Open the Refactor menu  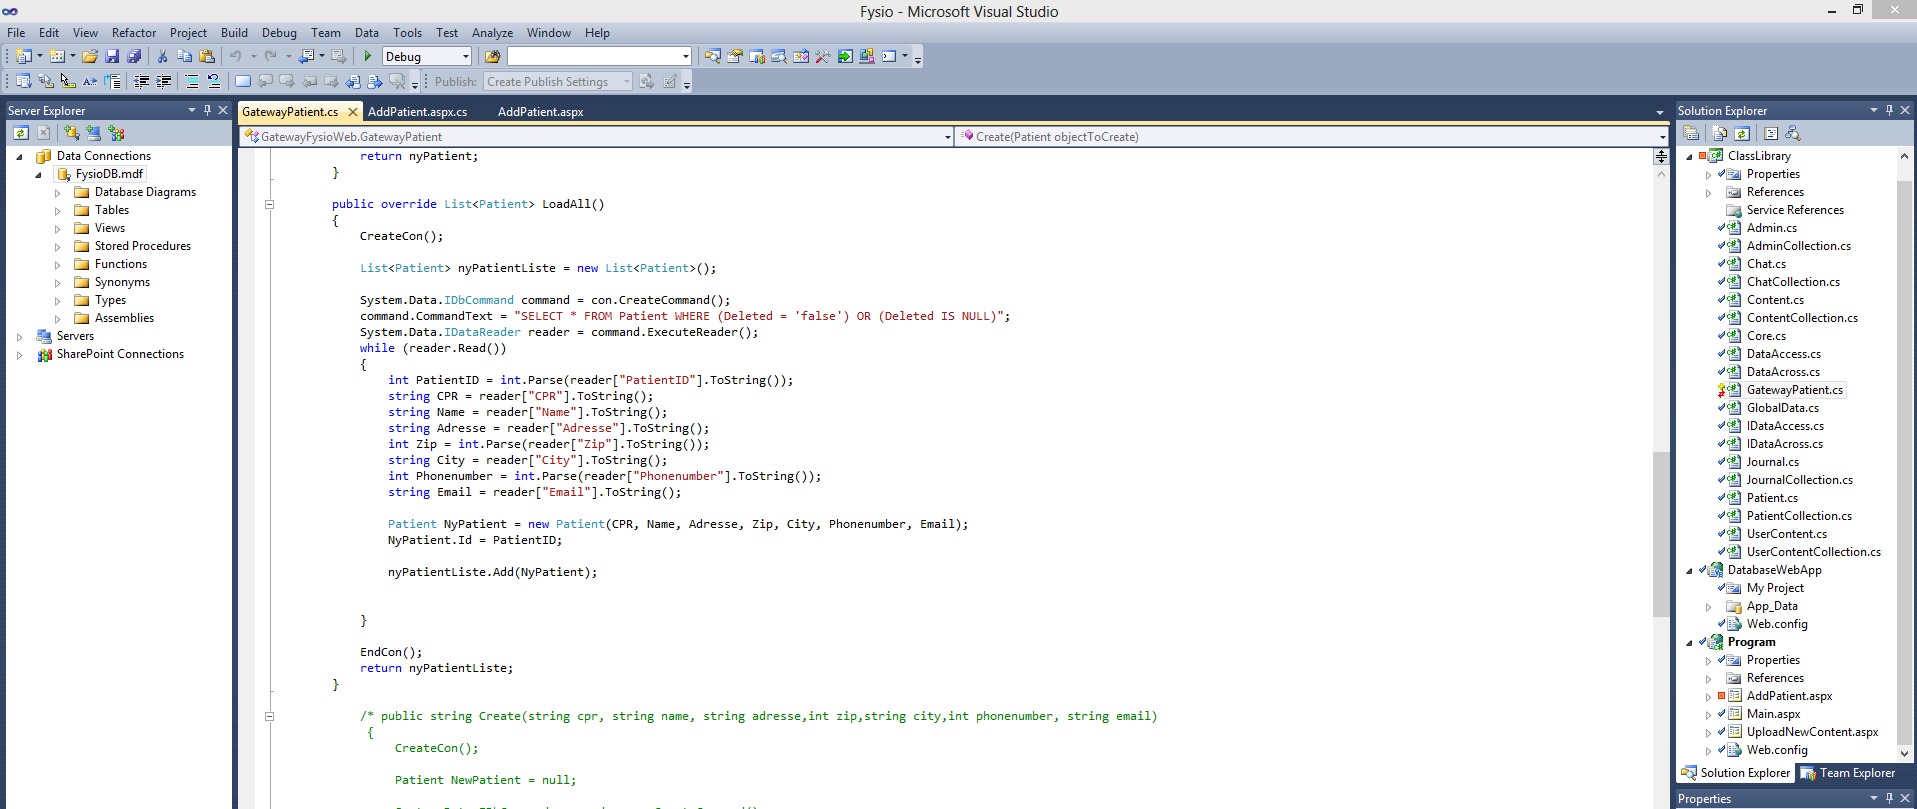pos(134,33)
